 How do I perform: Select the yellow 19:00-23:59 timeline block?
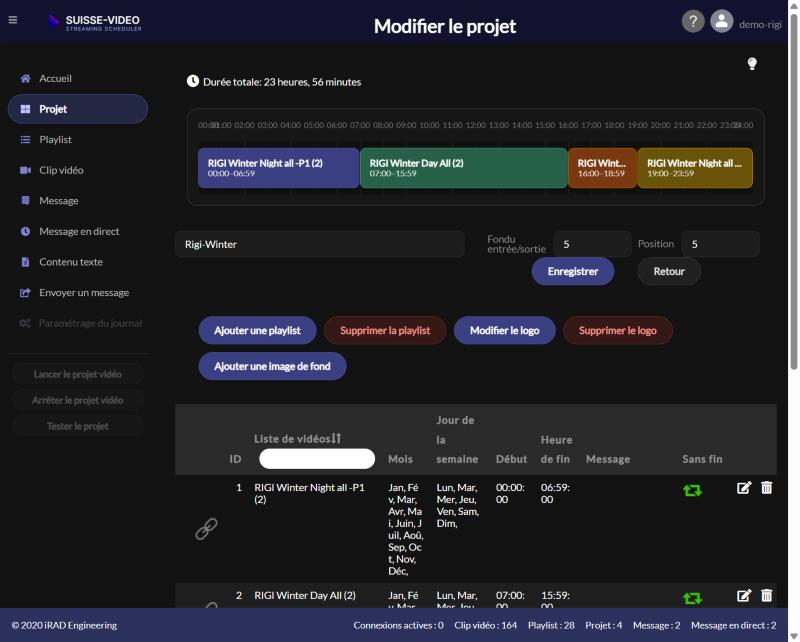(695, 168)
